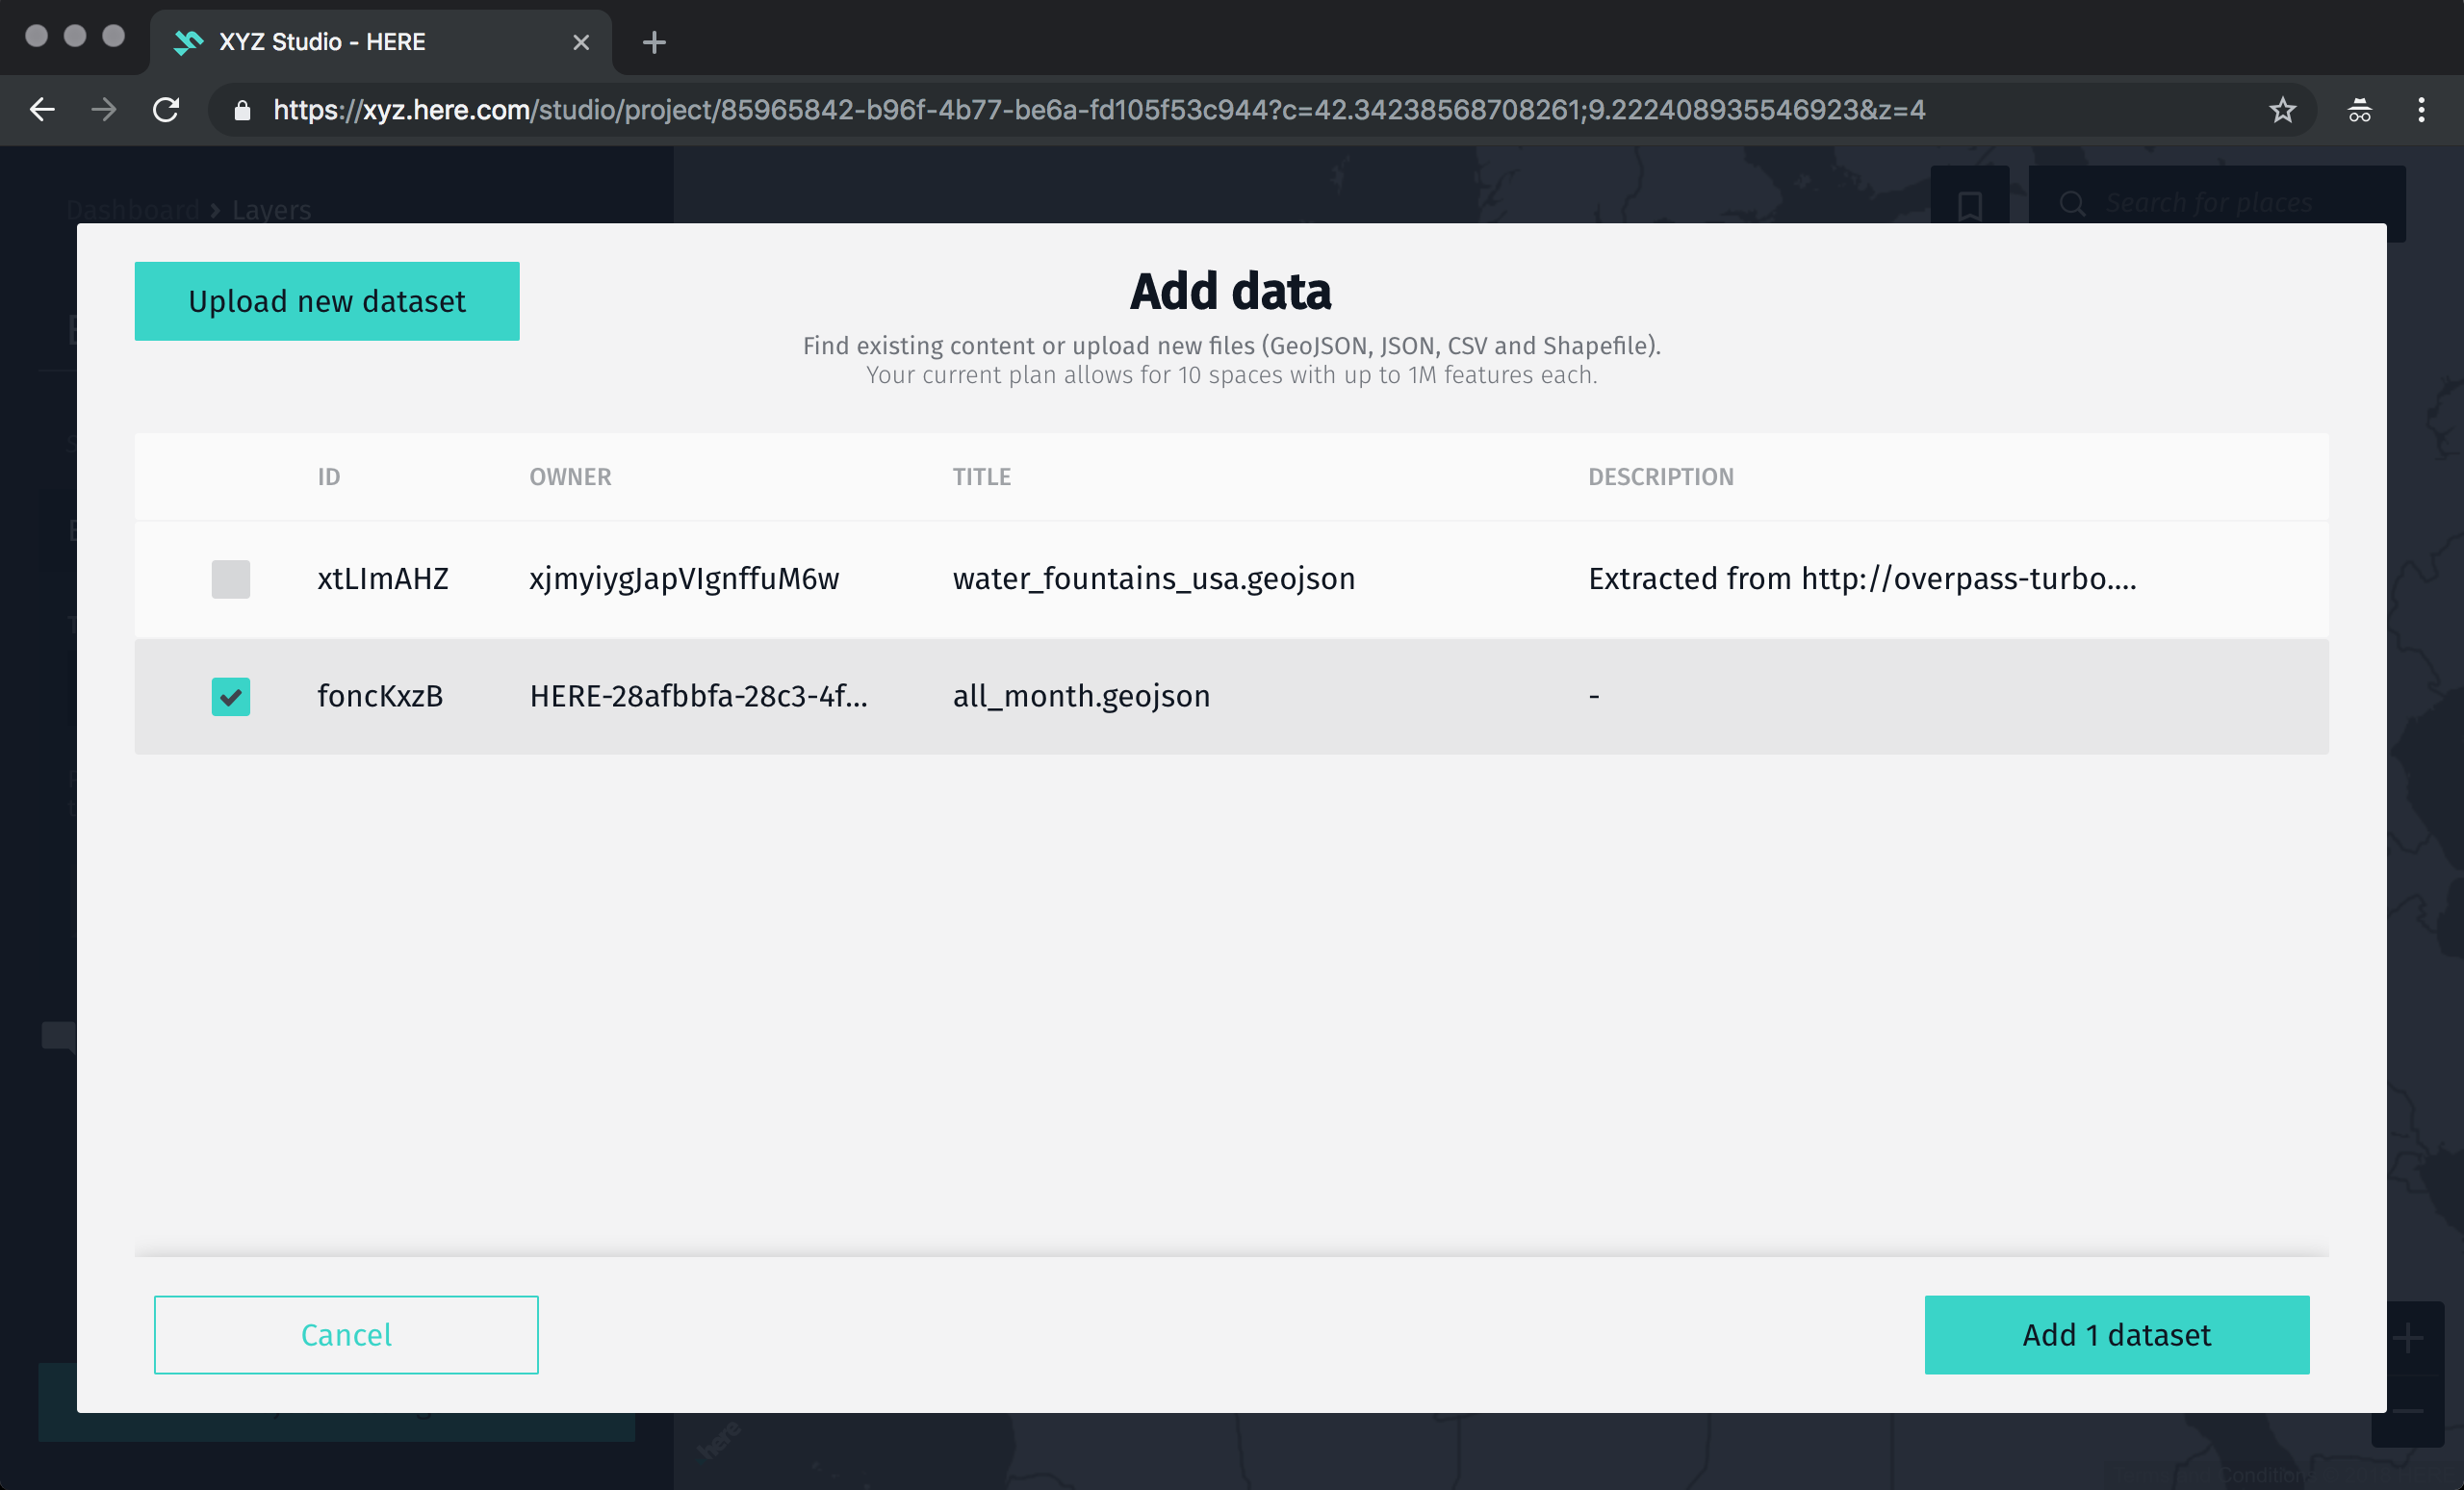Open the Dashboard breadcrumb link
Viewport: 2464px width, 1490px height.
click(133, 210)
